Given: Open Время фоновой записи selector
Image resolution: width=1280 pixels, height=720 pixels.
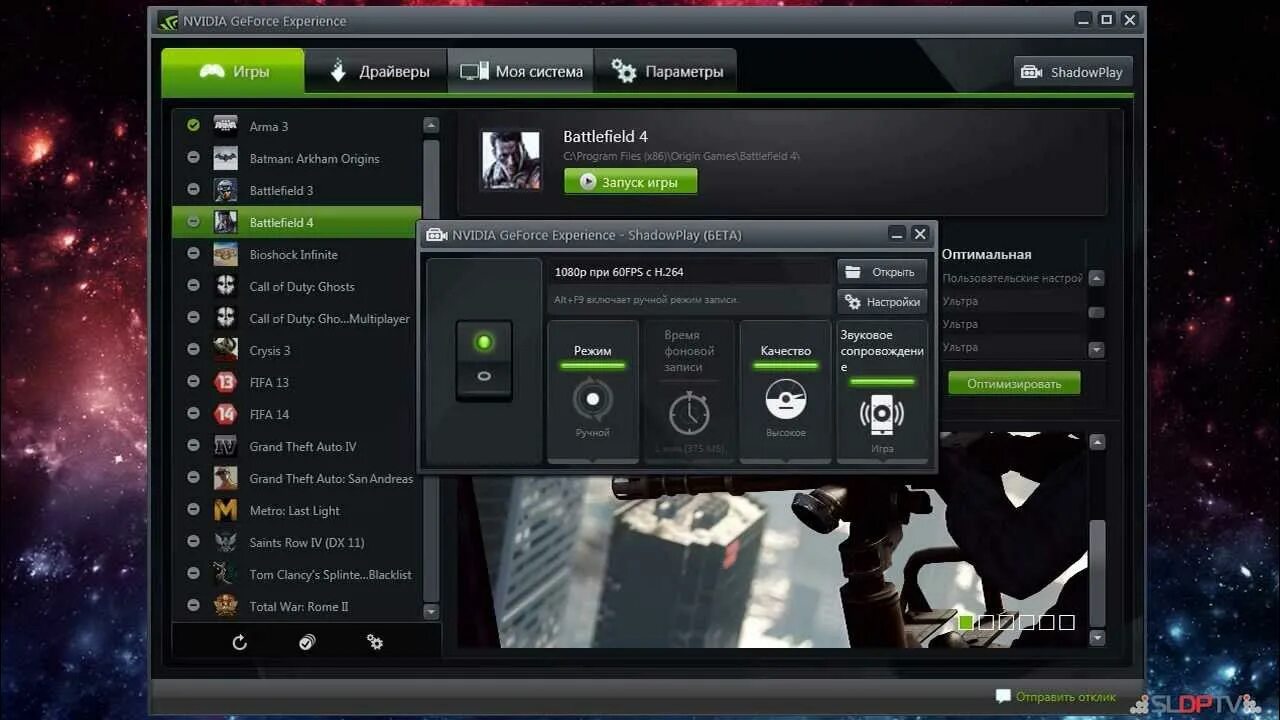Looking at the screenshot, I should click(x=689, y=391).
